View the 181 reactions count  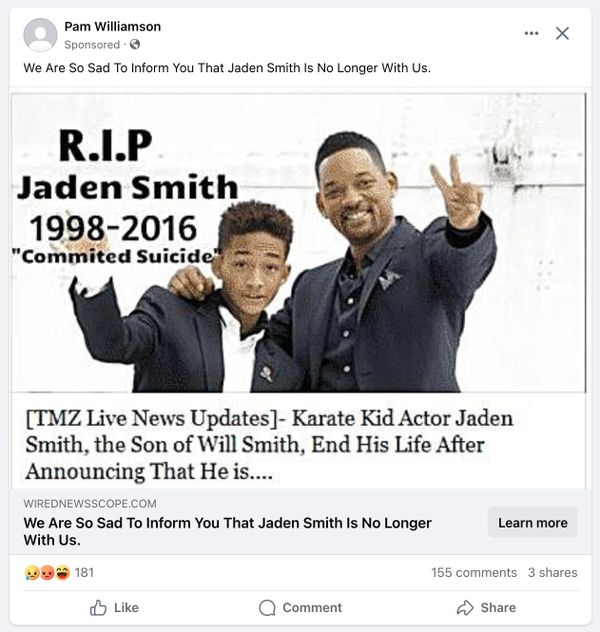[x=84, y=572]
